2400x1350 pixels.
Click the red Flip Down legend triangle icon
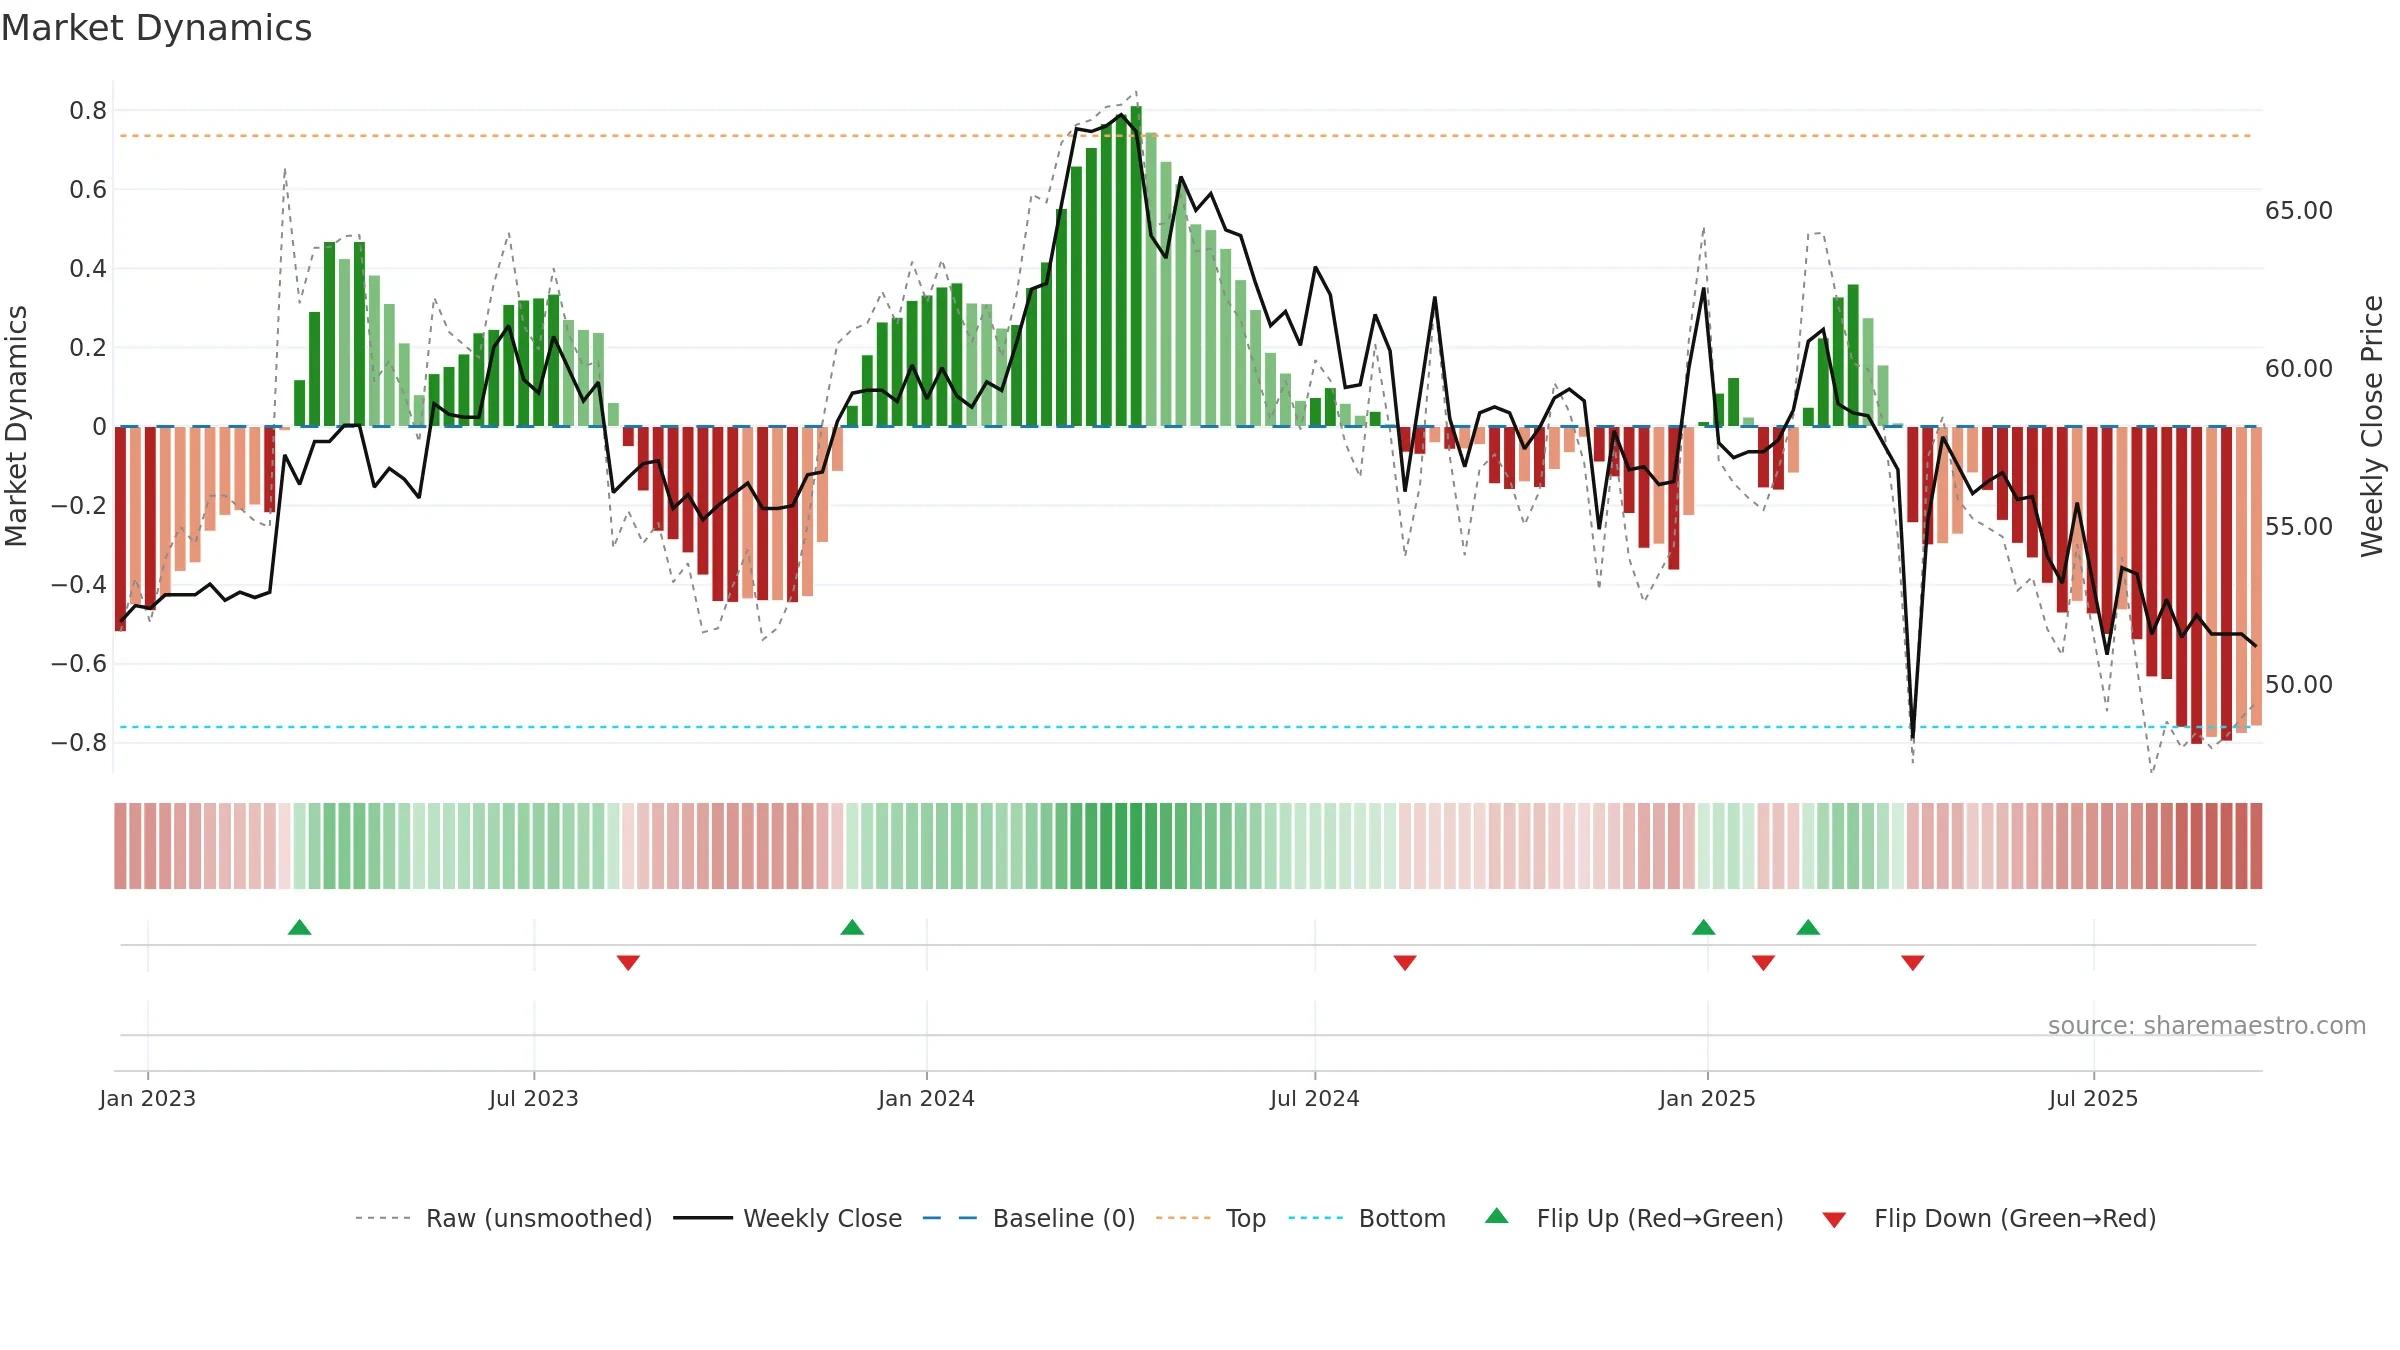1834,1220
